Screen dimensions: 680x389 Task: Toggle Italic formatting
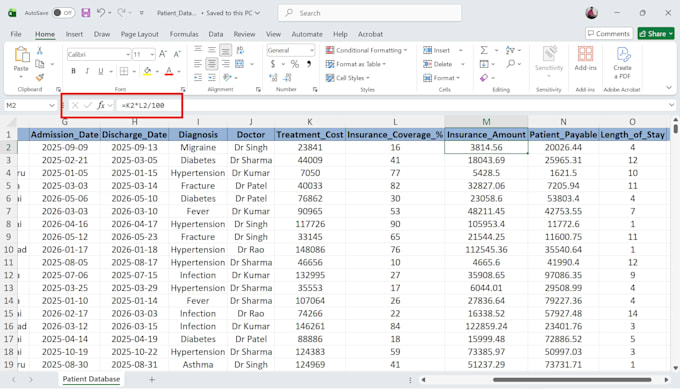[87, 71]
